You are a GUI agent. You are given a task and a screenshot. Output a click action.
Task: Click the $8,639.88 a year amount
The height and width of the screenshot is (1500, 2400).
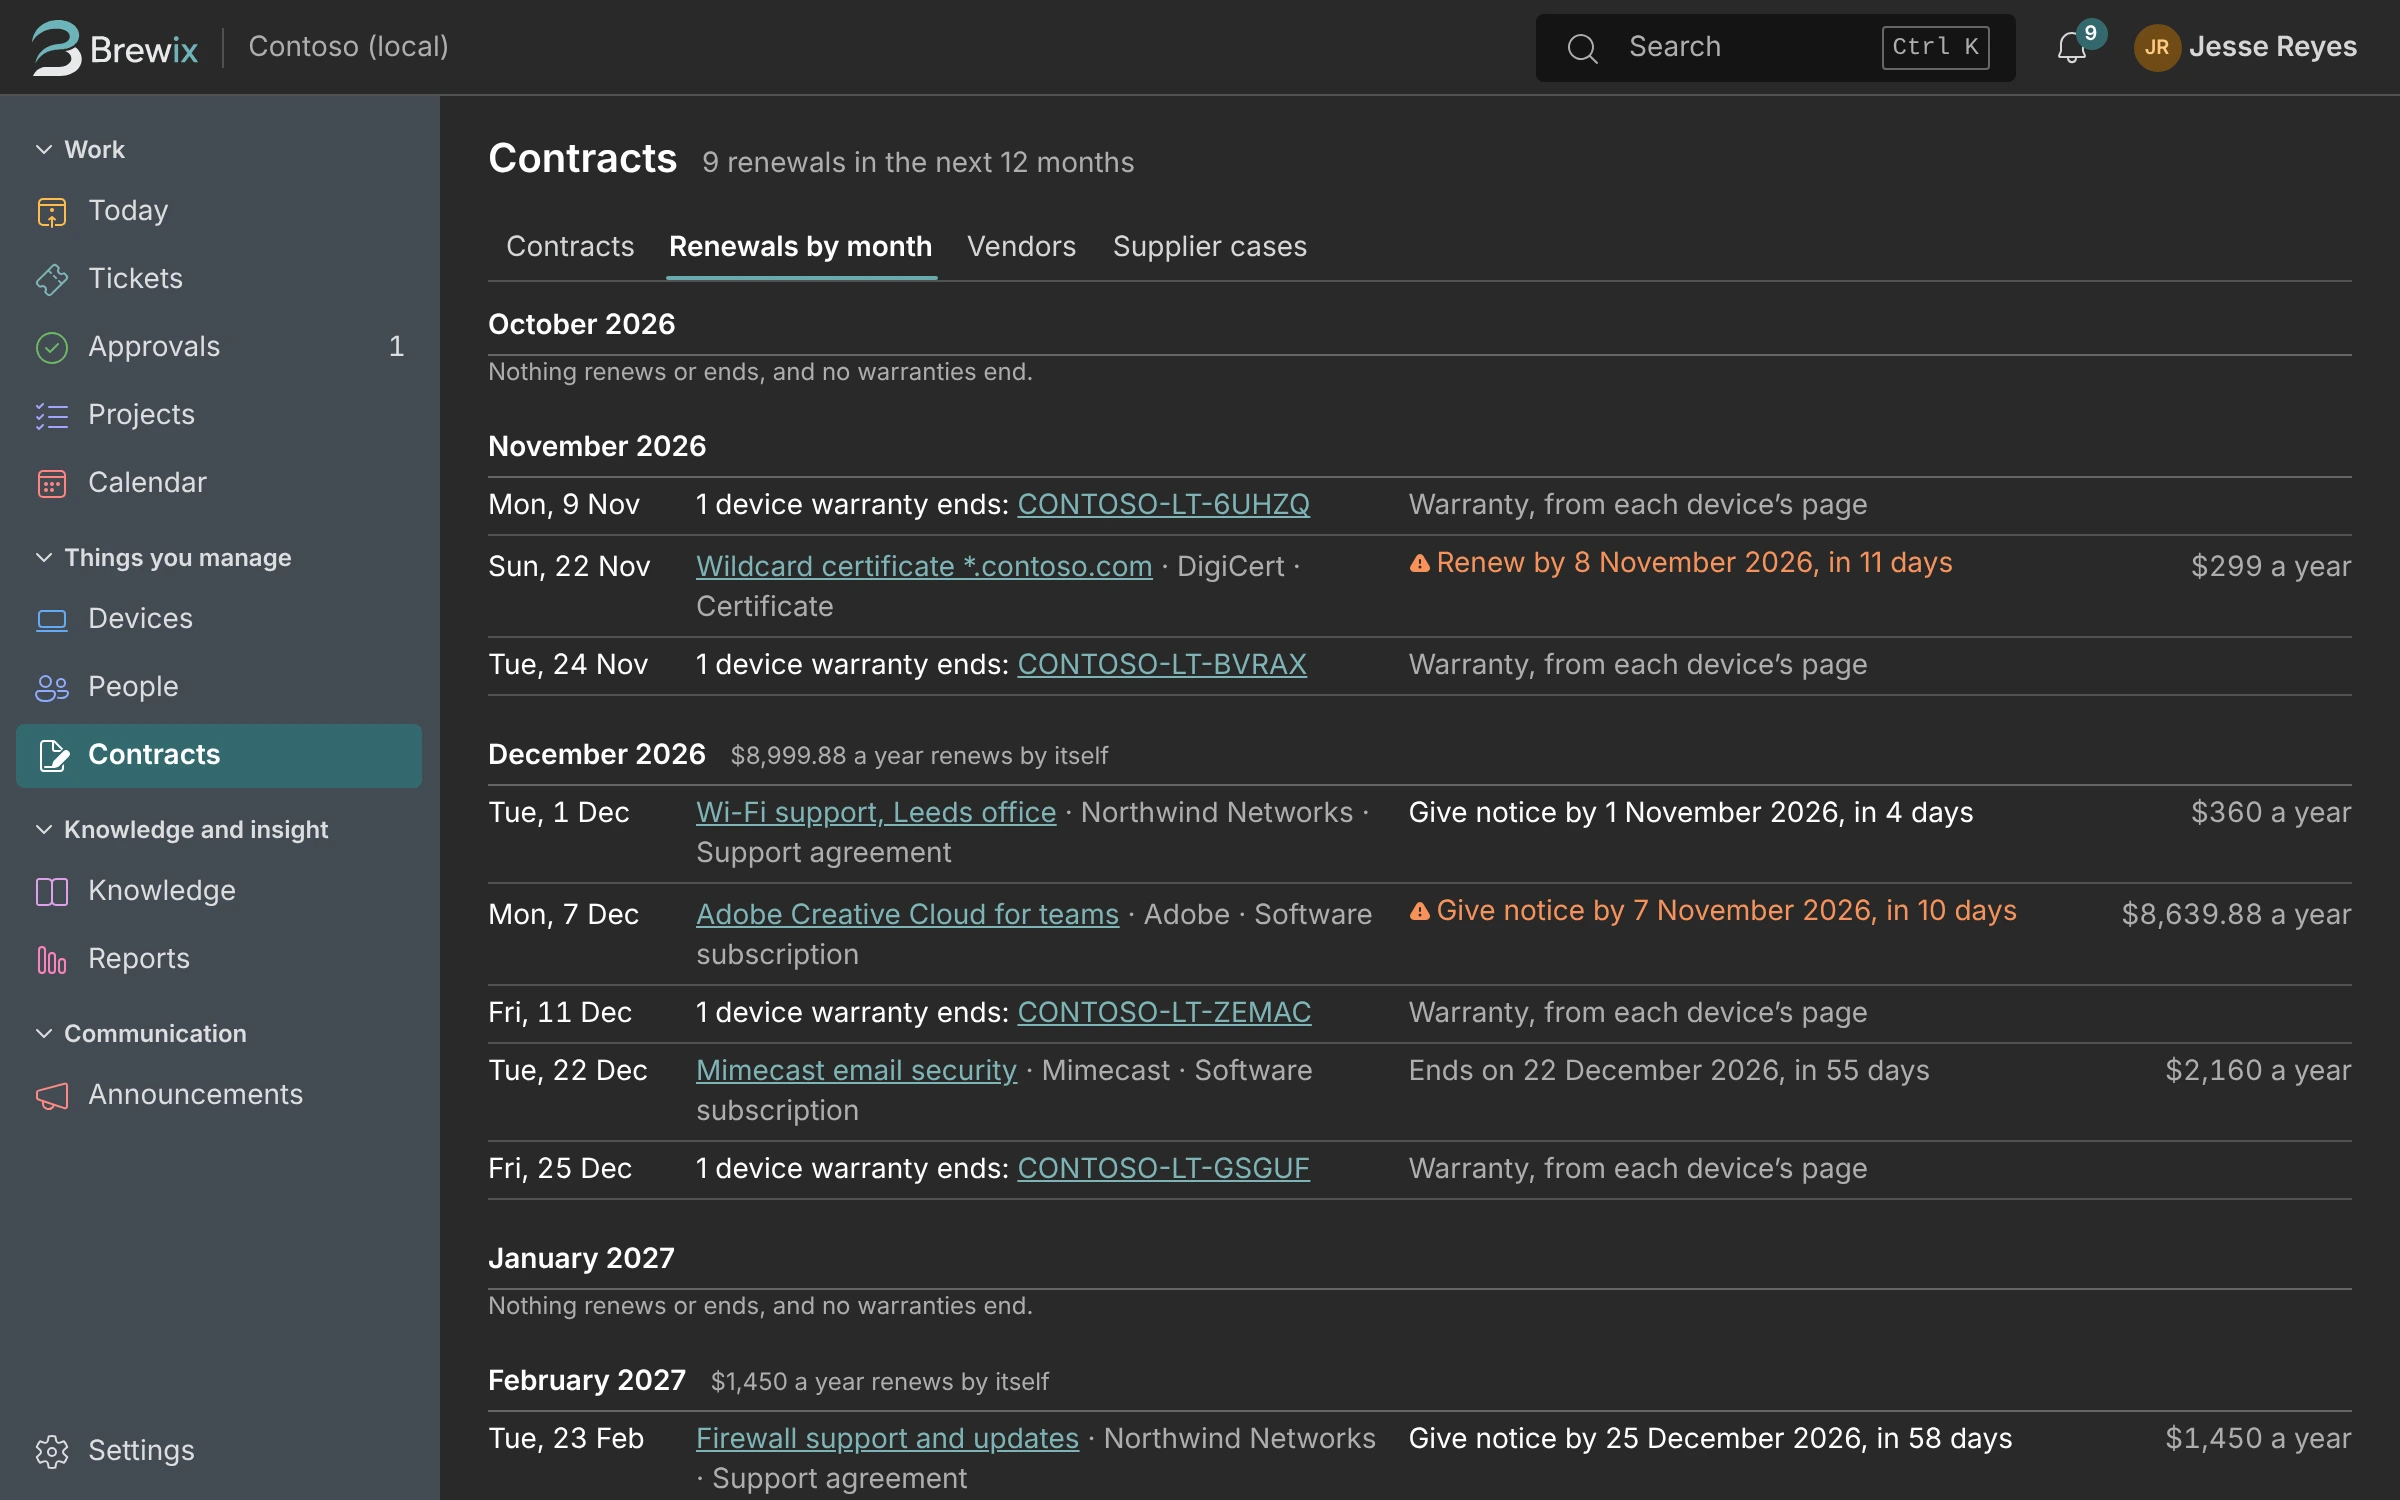(2236, 915)
